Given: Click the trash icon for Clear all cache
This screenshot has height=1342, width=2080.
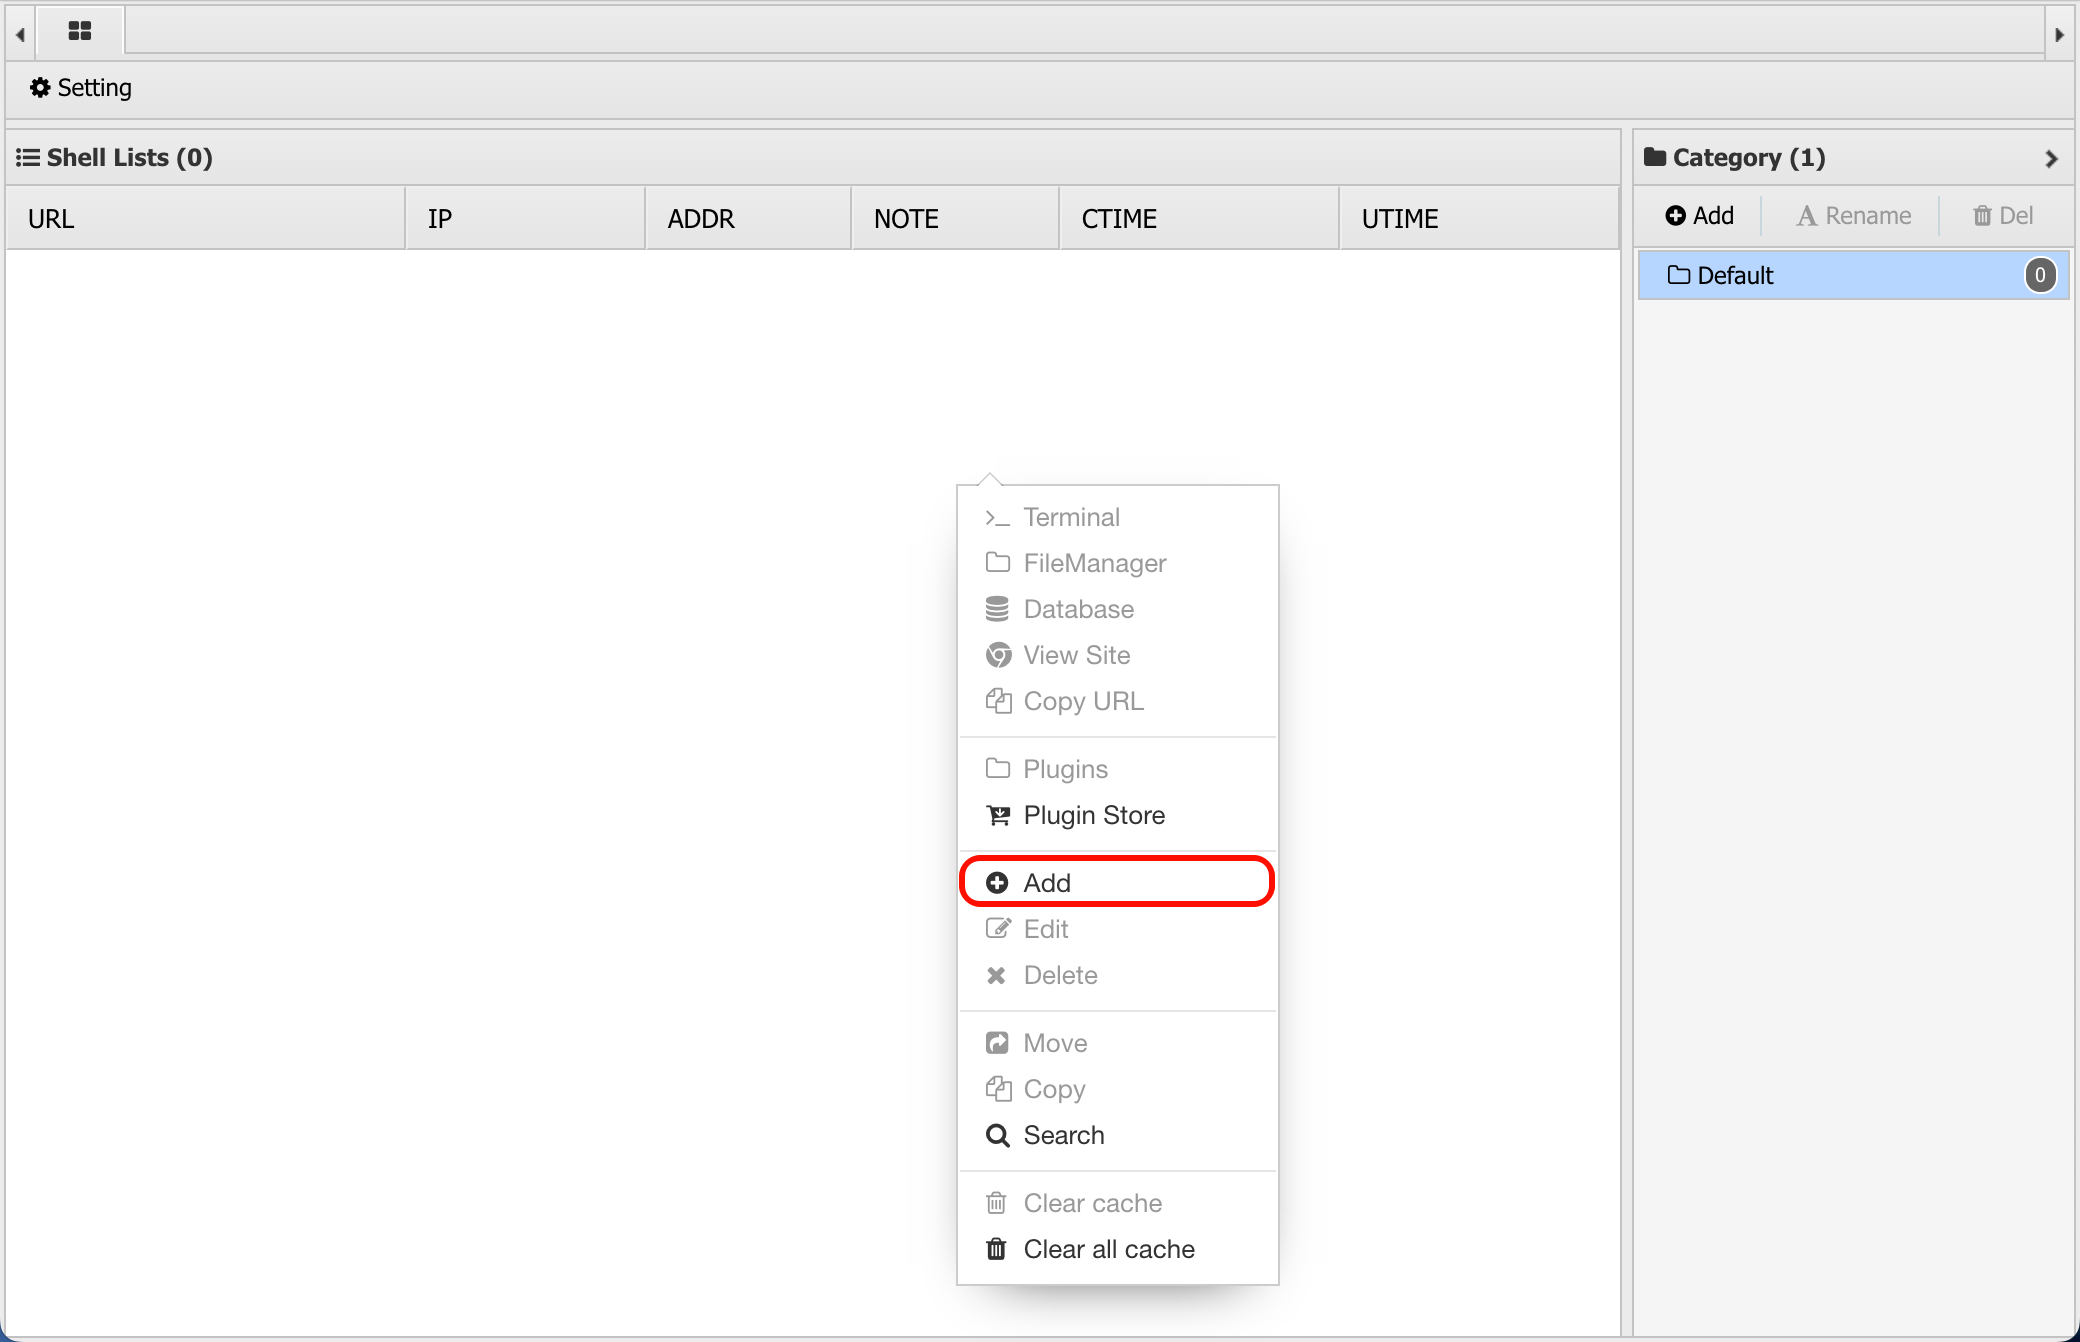Looking at the screenshot, I should (x=997, y=1249).
